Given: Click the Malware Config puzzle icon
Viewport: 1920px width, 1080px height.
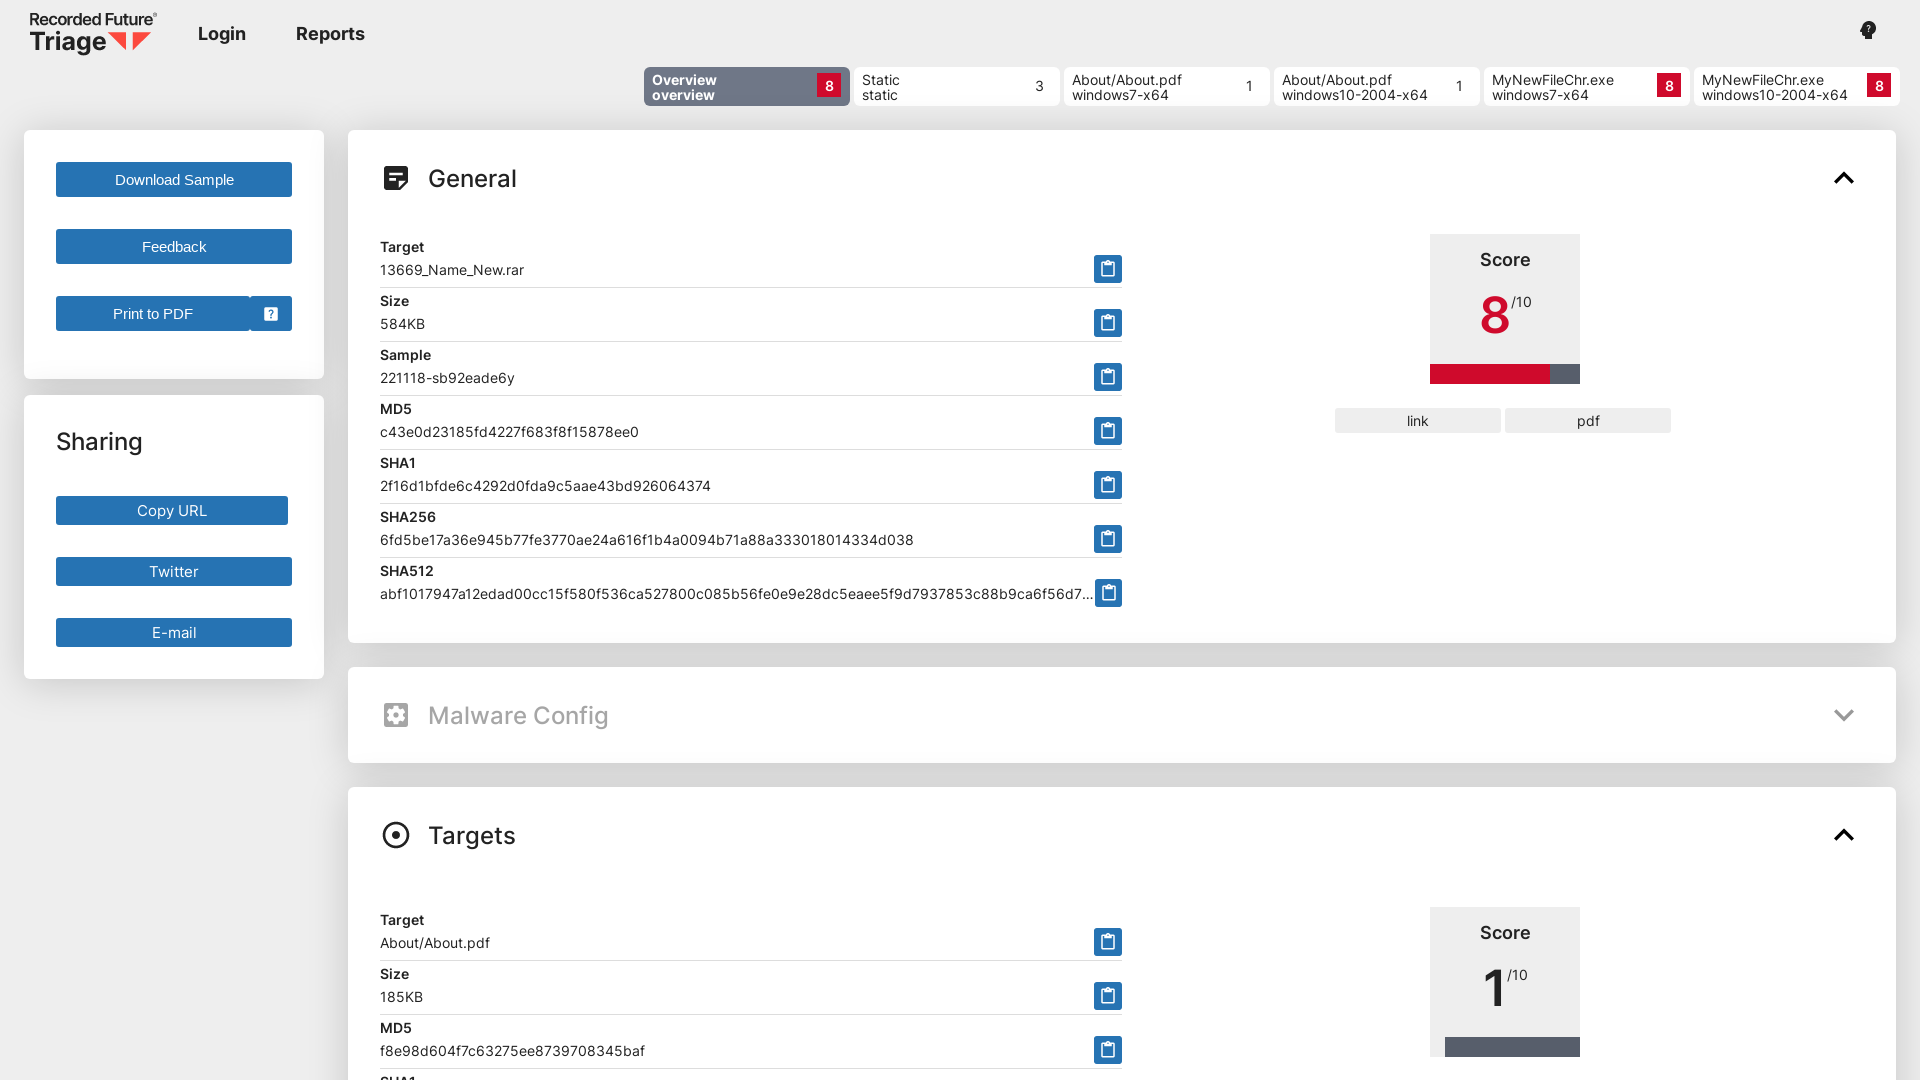Looking at the screenshot, I should 396,715.
